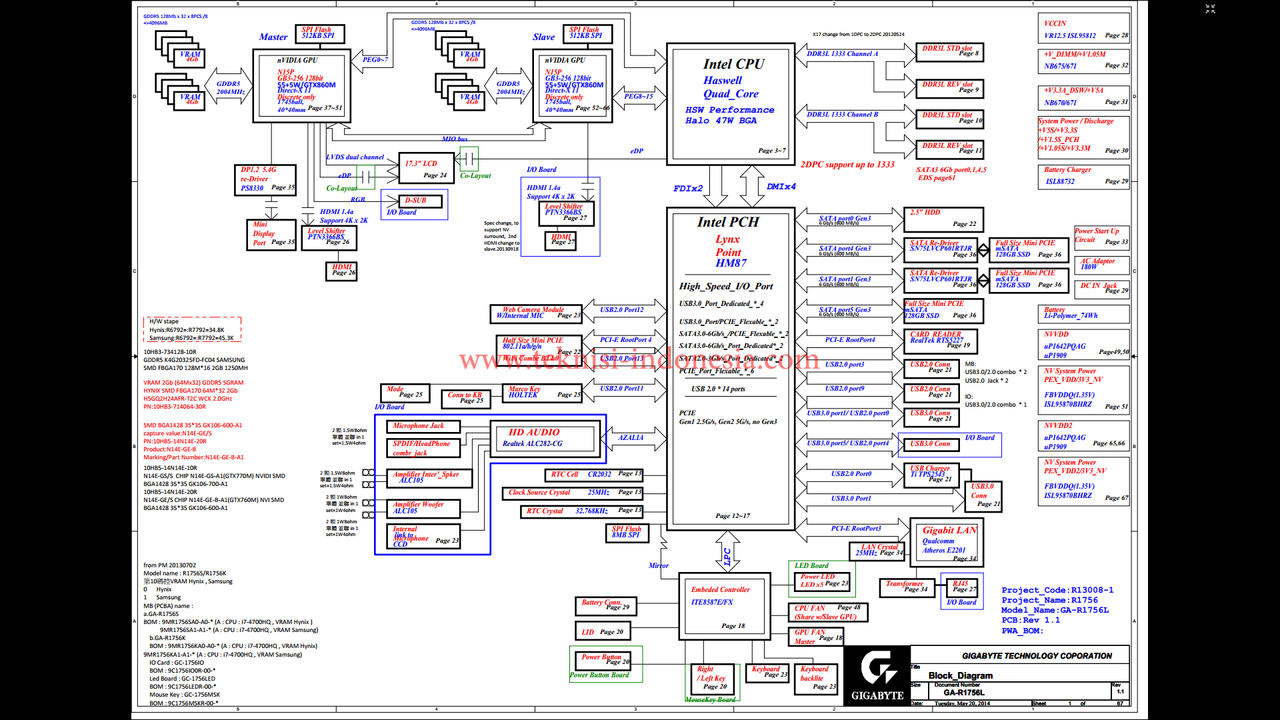Select Level Shifter PTN3366BS Page 26

[330, 236]
